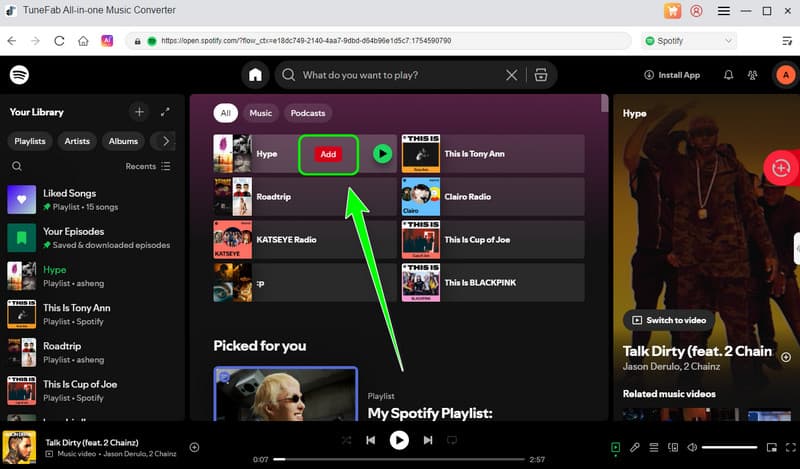The height and width of the screenshot is (469, 800).
Task: Open the This Is BLACKPINK card
Action: coord(493,282)
